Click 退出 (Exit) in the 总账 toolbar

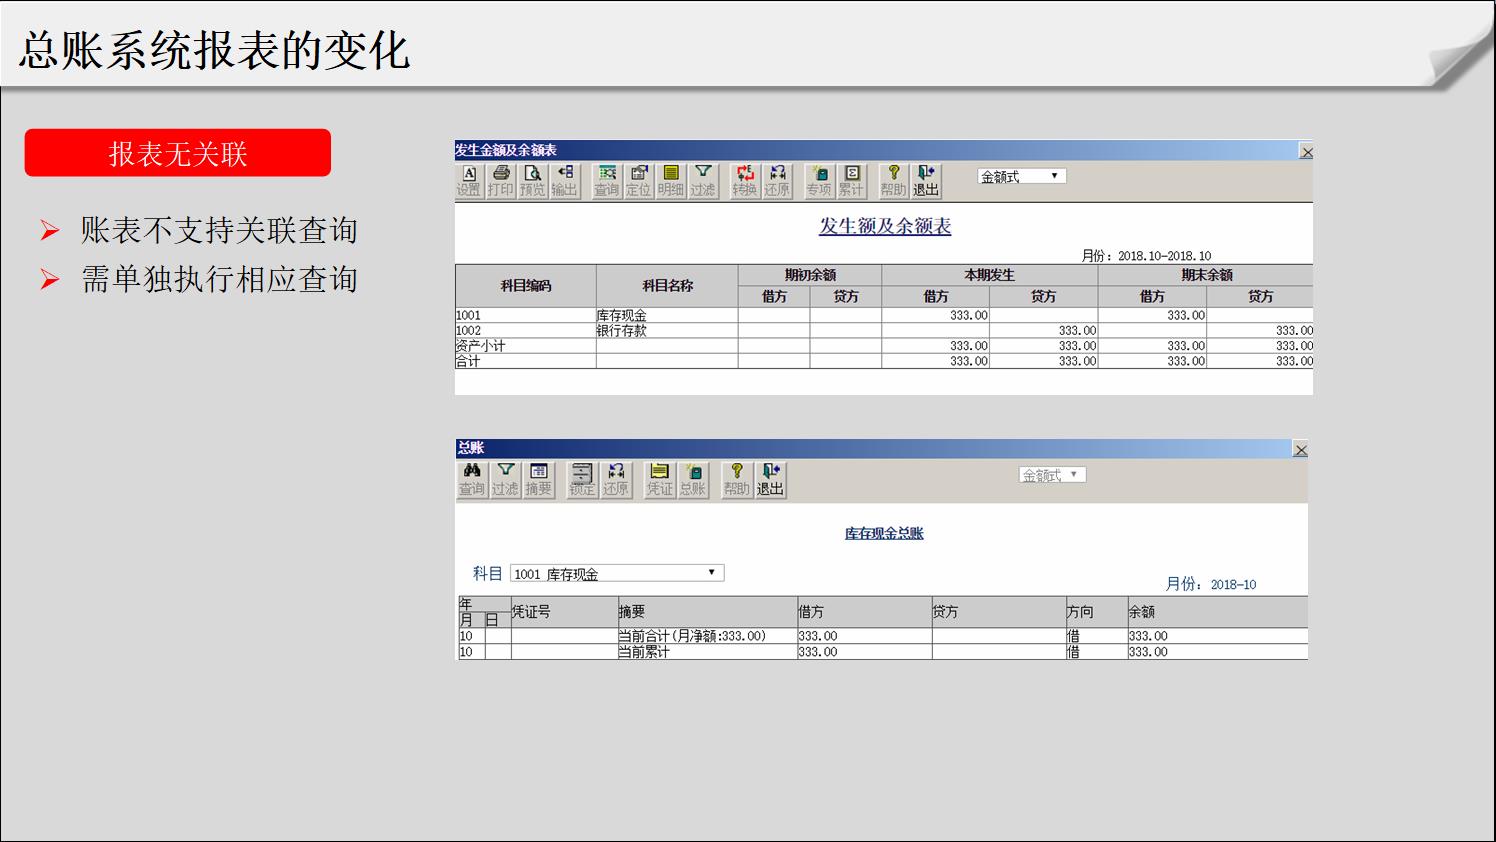tap(770, 480)
